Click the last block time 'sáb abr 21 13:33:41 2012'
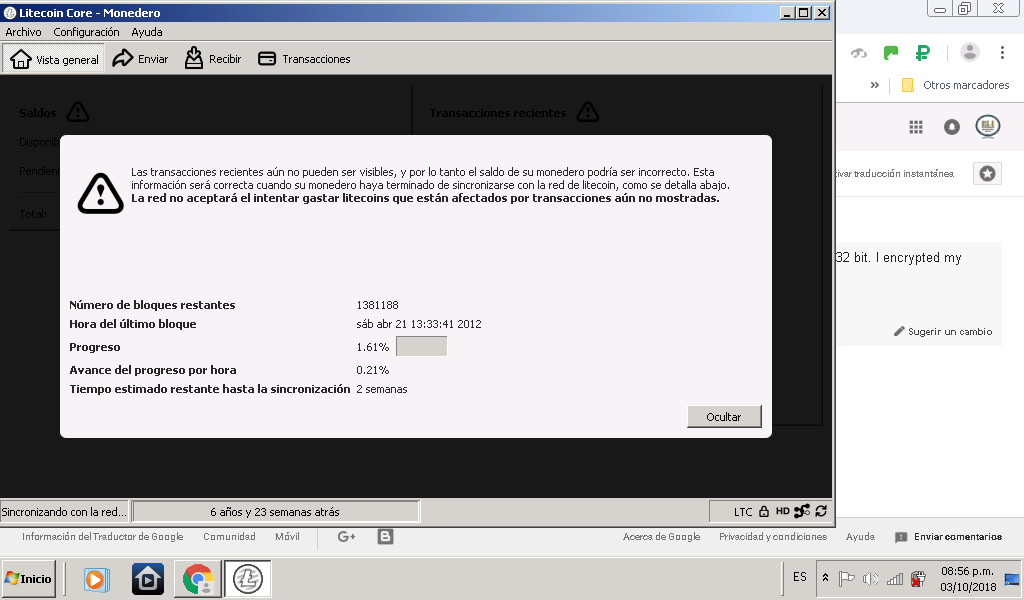 pyautogui.click(x=419, y=324)
